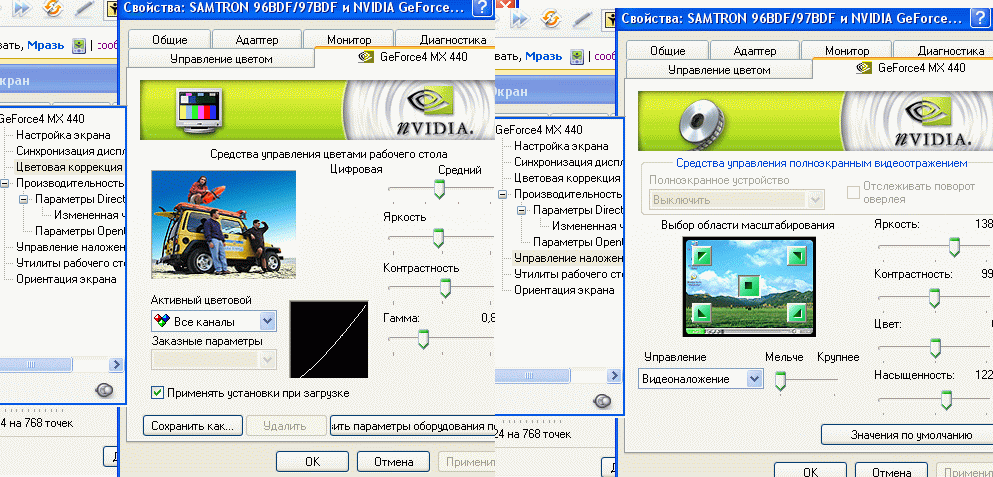The width and height of the screenshot is (993, 477).
Task: Click green PDA icon beside right Мразь link
Action: pos(577,56)
